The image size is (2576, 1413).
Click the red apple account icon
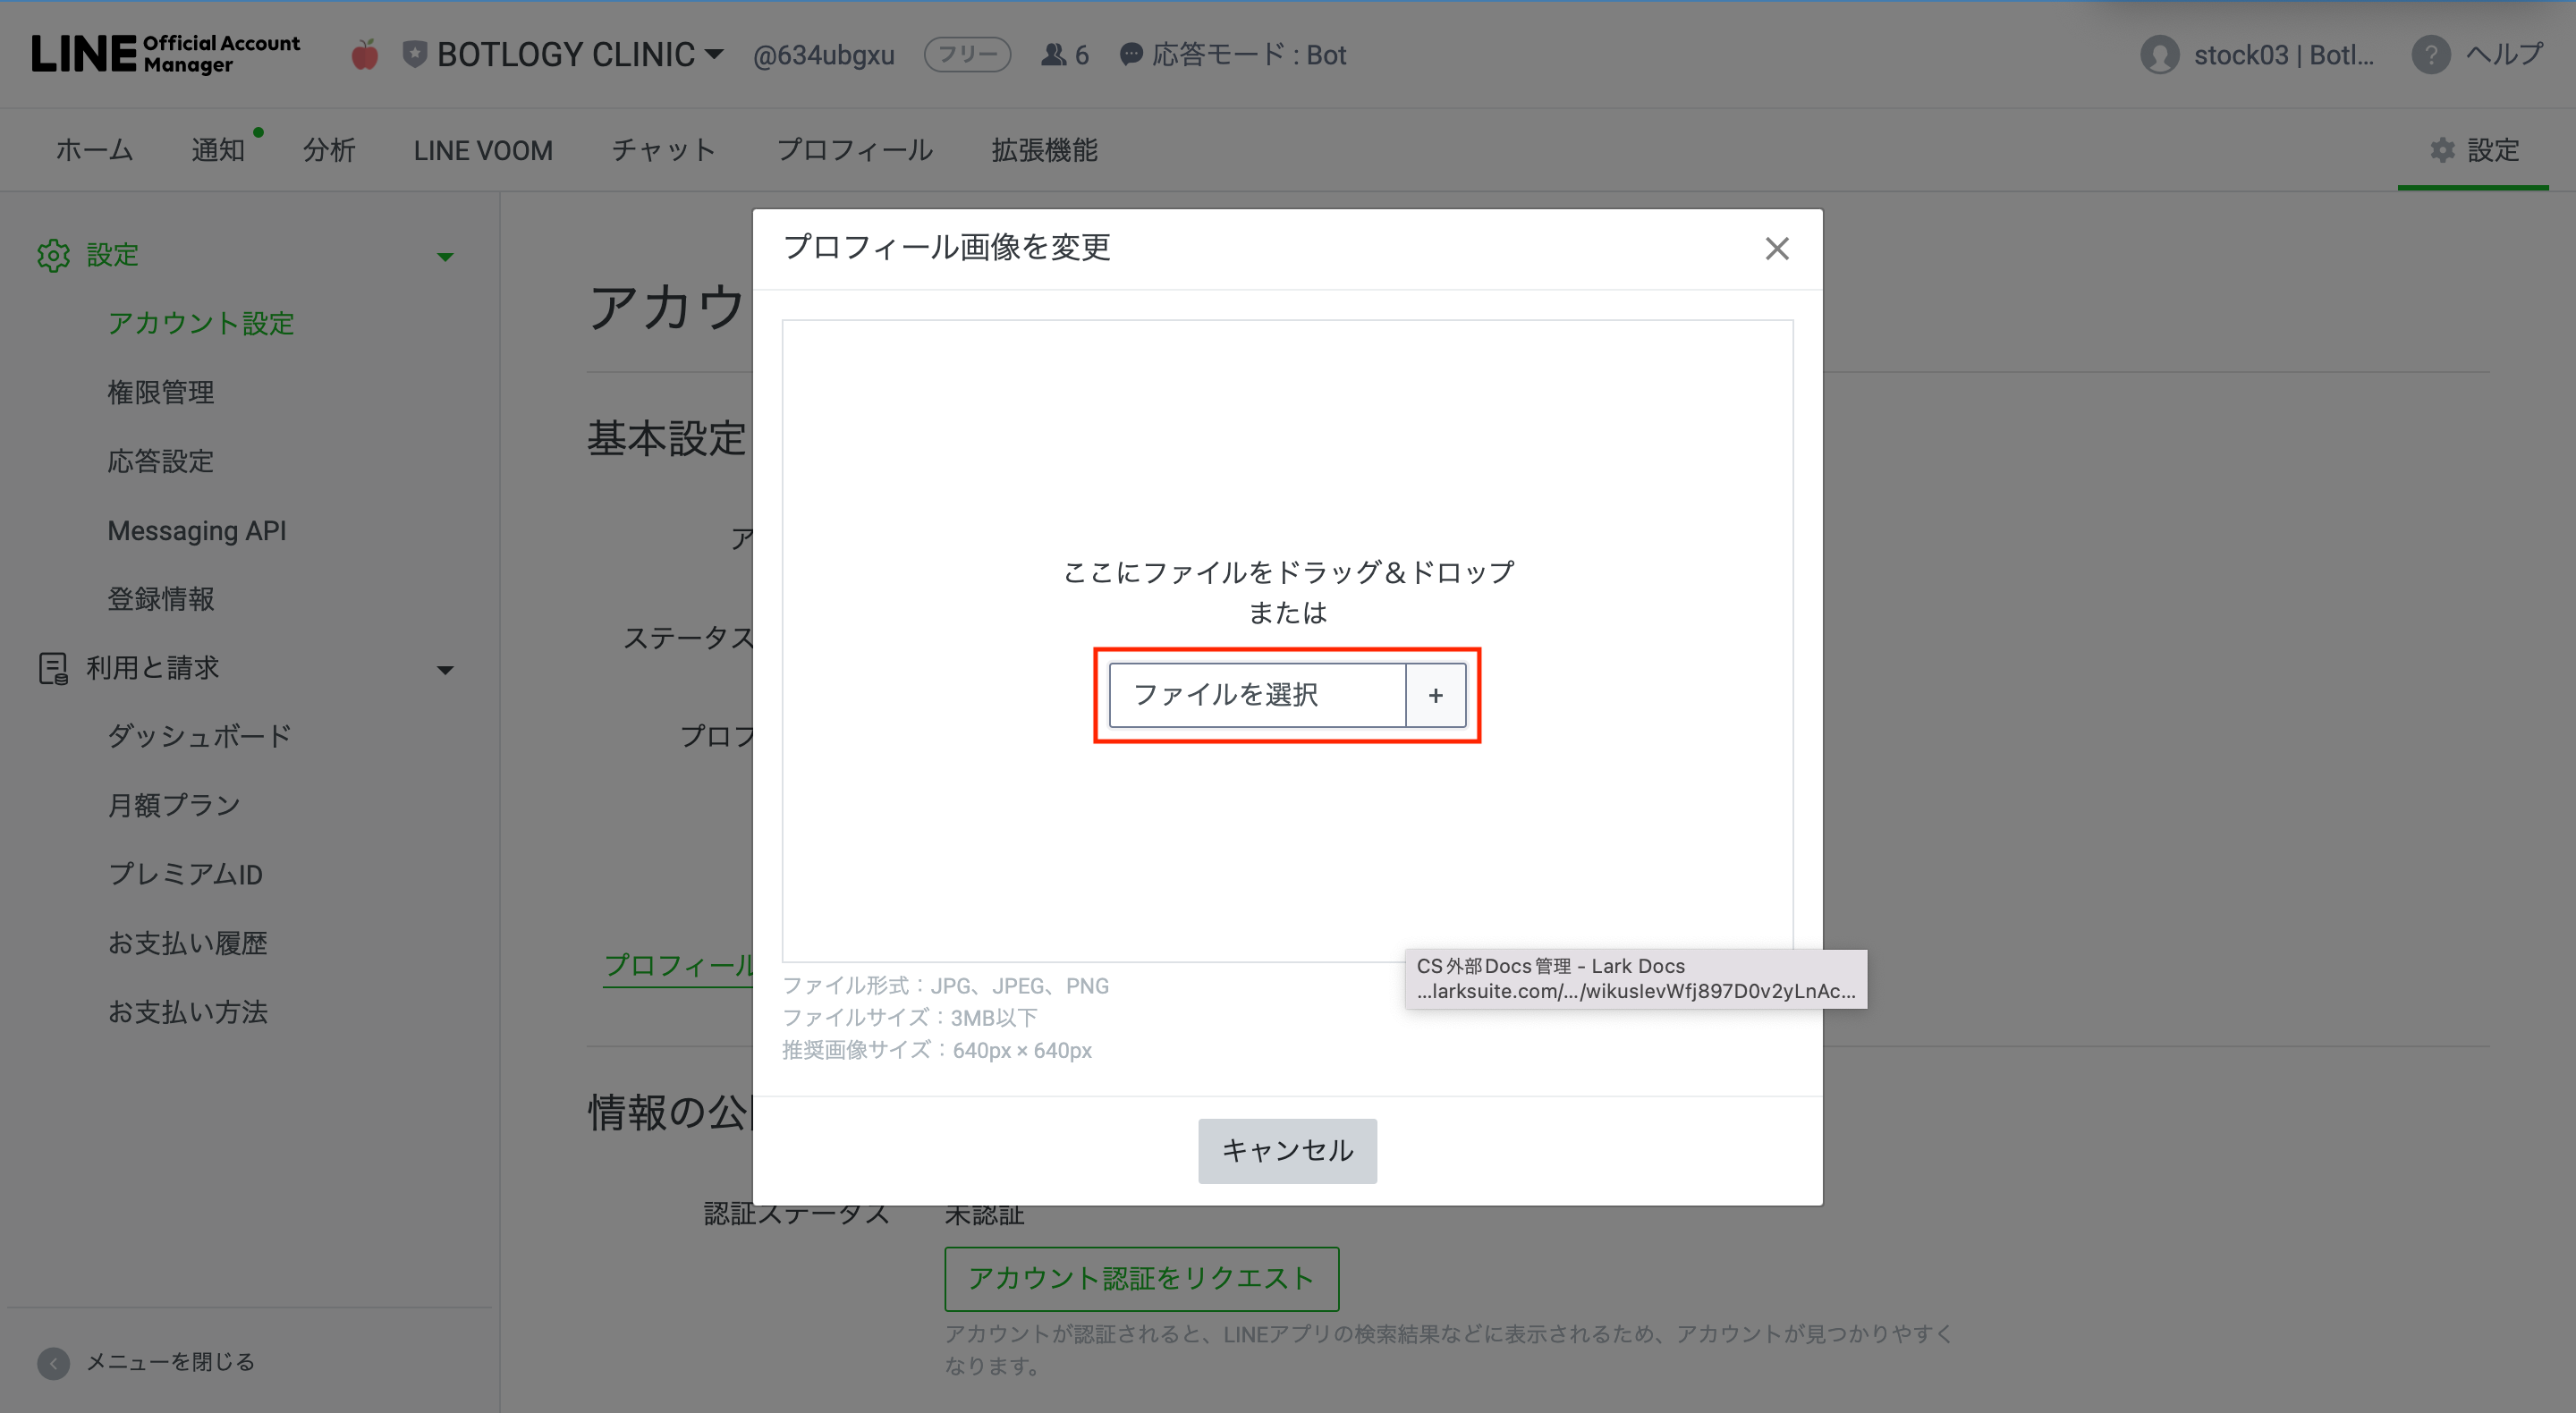pyautogui.click(x=365, y=54)
